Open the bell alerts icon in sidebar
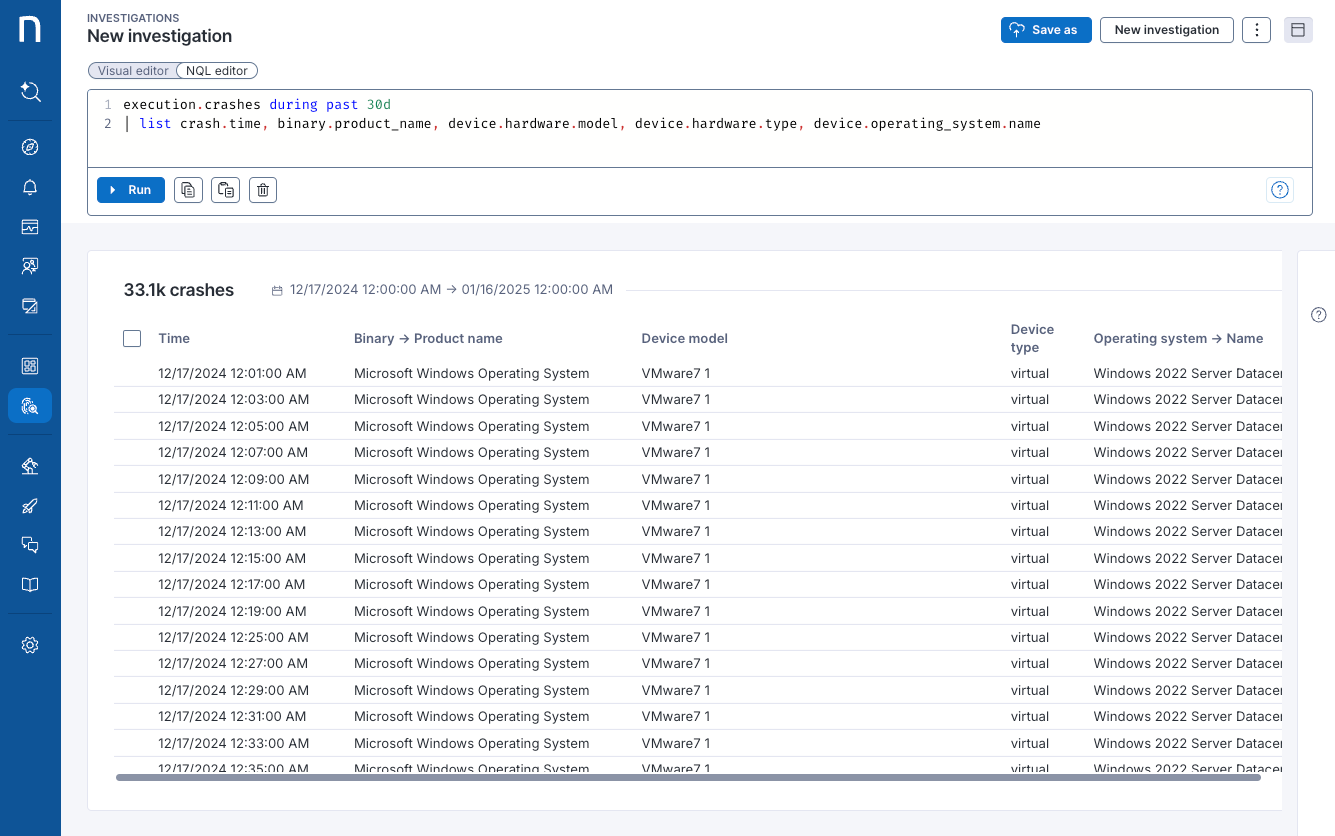 [30, 187]
